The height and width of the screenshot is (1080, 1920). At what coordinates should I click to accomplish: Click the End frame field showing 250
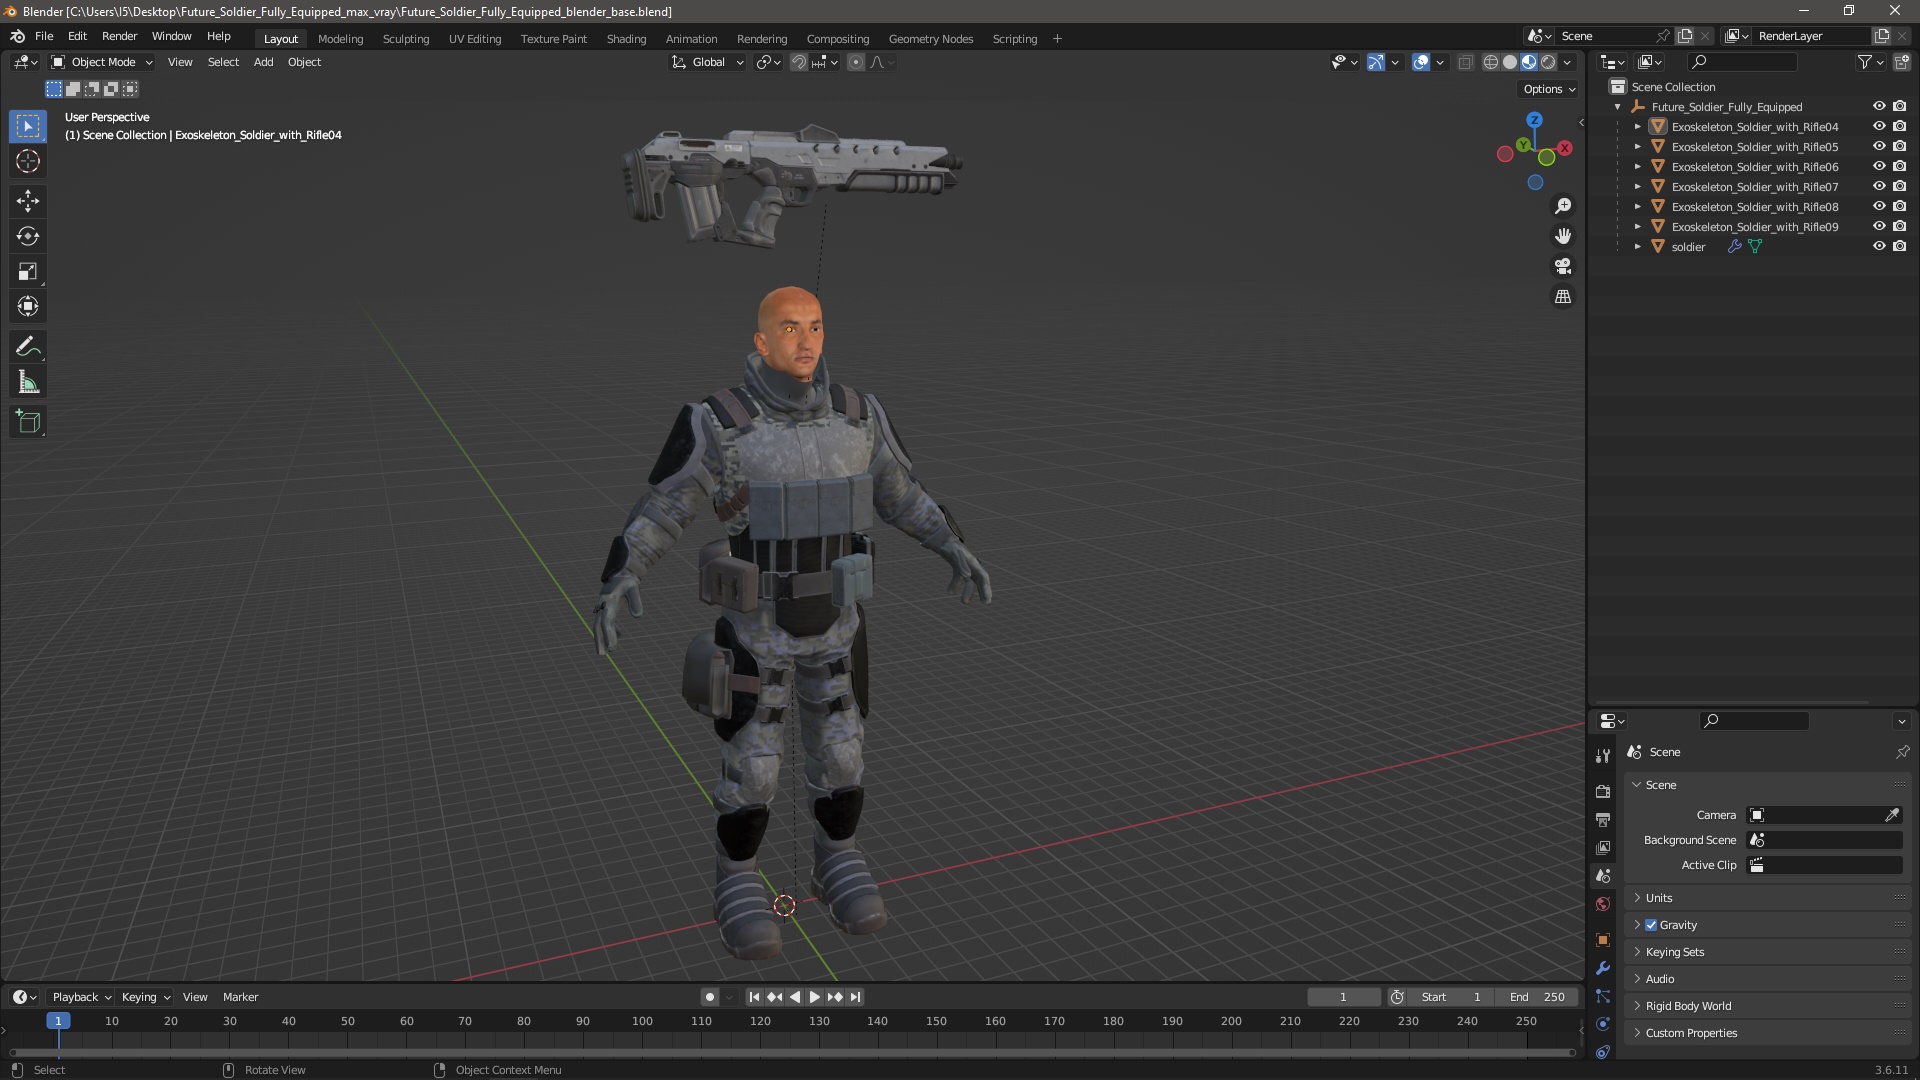pyautogui.click(x=1538, y=997)
